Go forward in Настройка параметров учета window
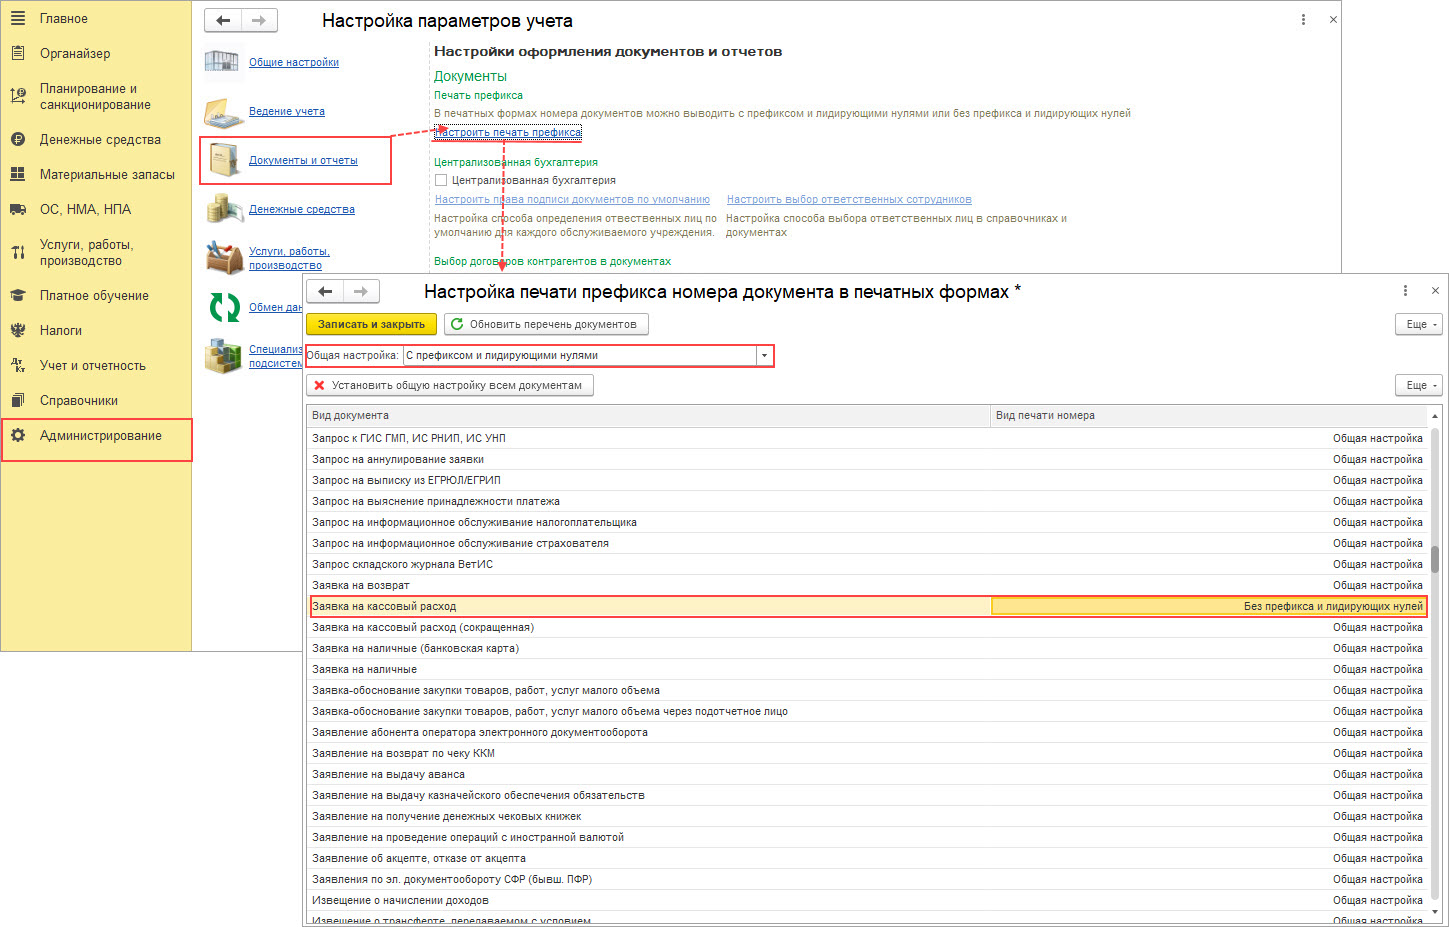This screenshot has width=1449, height=927. click(259, 20)
